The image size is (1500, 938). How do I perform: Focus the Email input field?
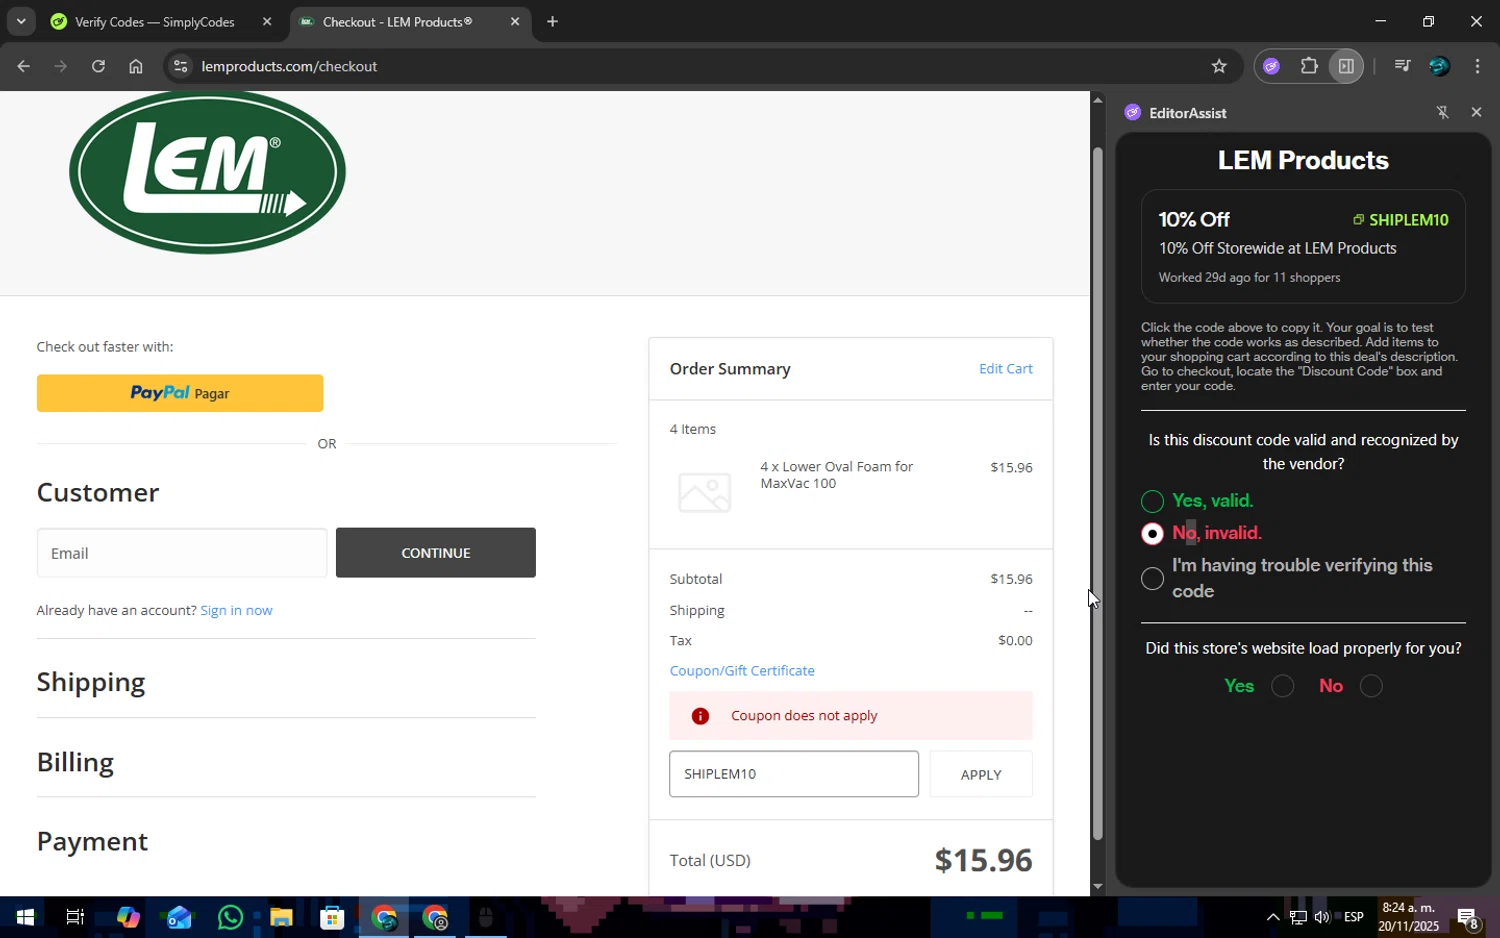point(182,553)
